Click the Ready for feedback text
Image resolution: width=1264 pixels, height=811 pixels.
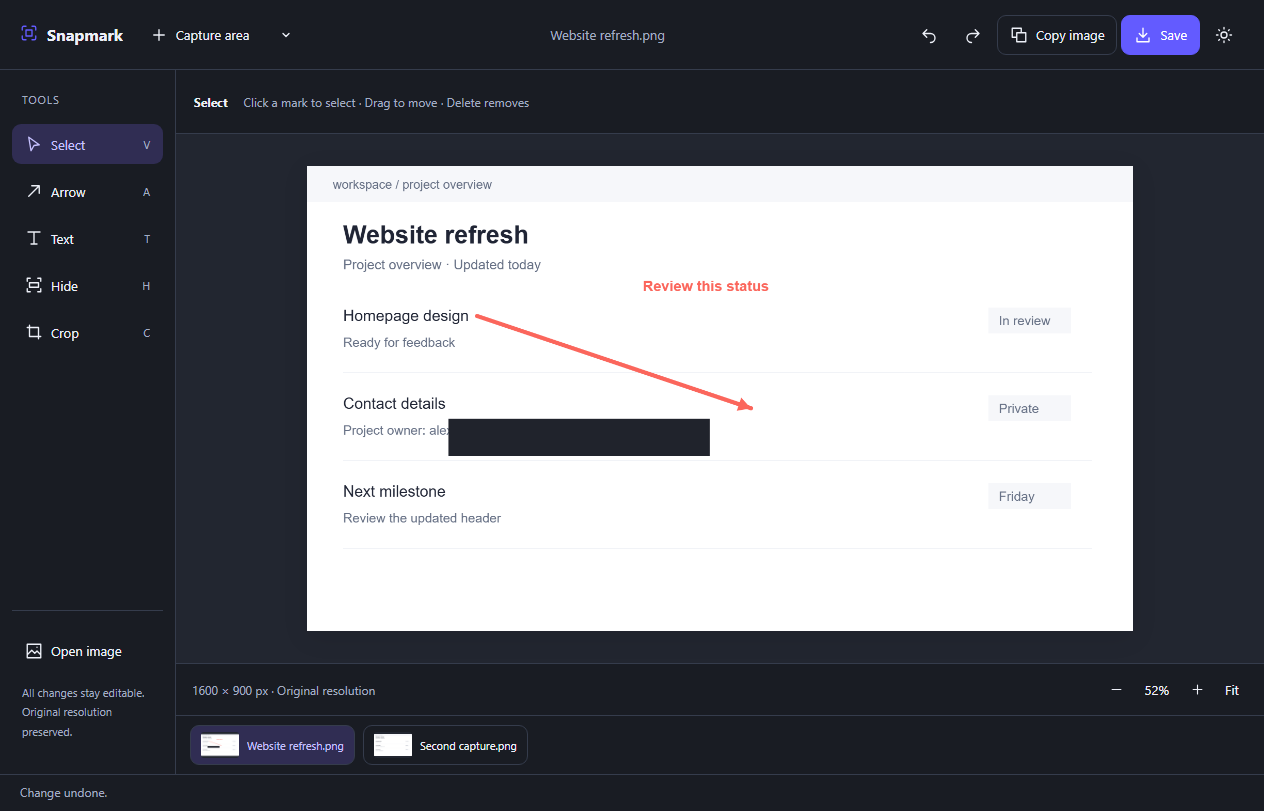399,342
